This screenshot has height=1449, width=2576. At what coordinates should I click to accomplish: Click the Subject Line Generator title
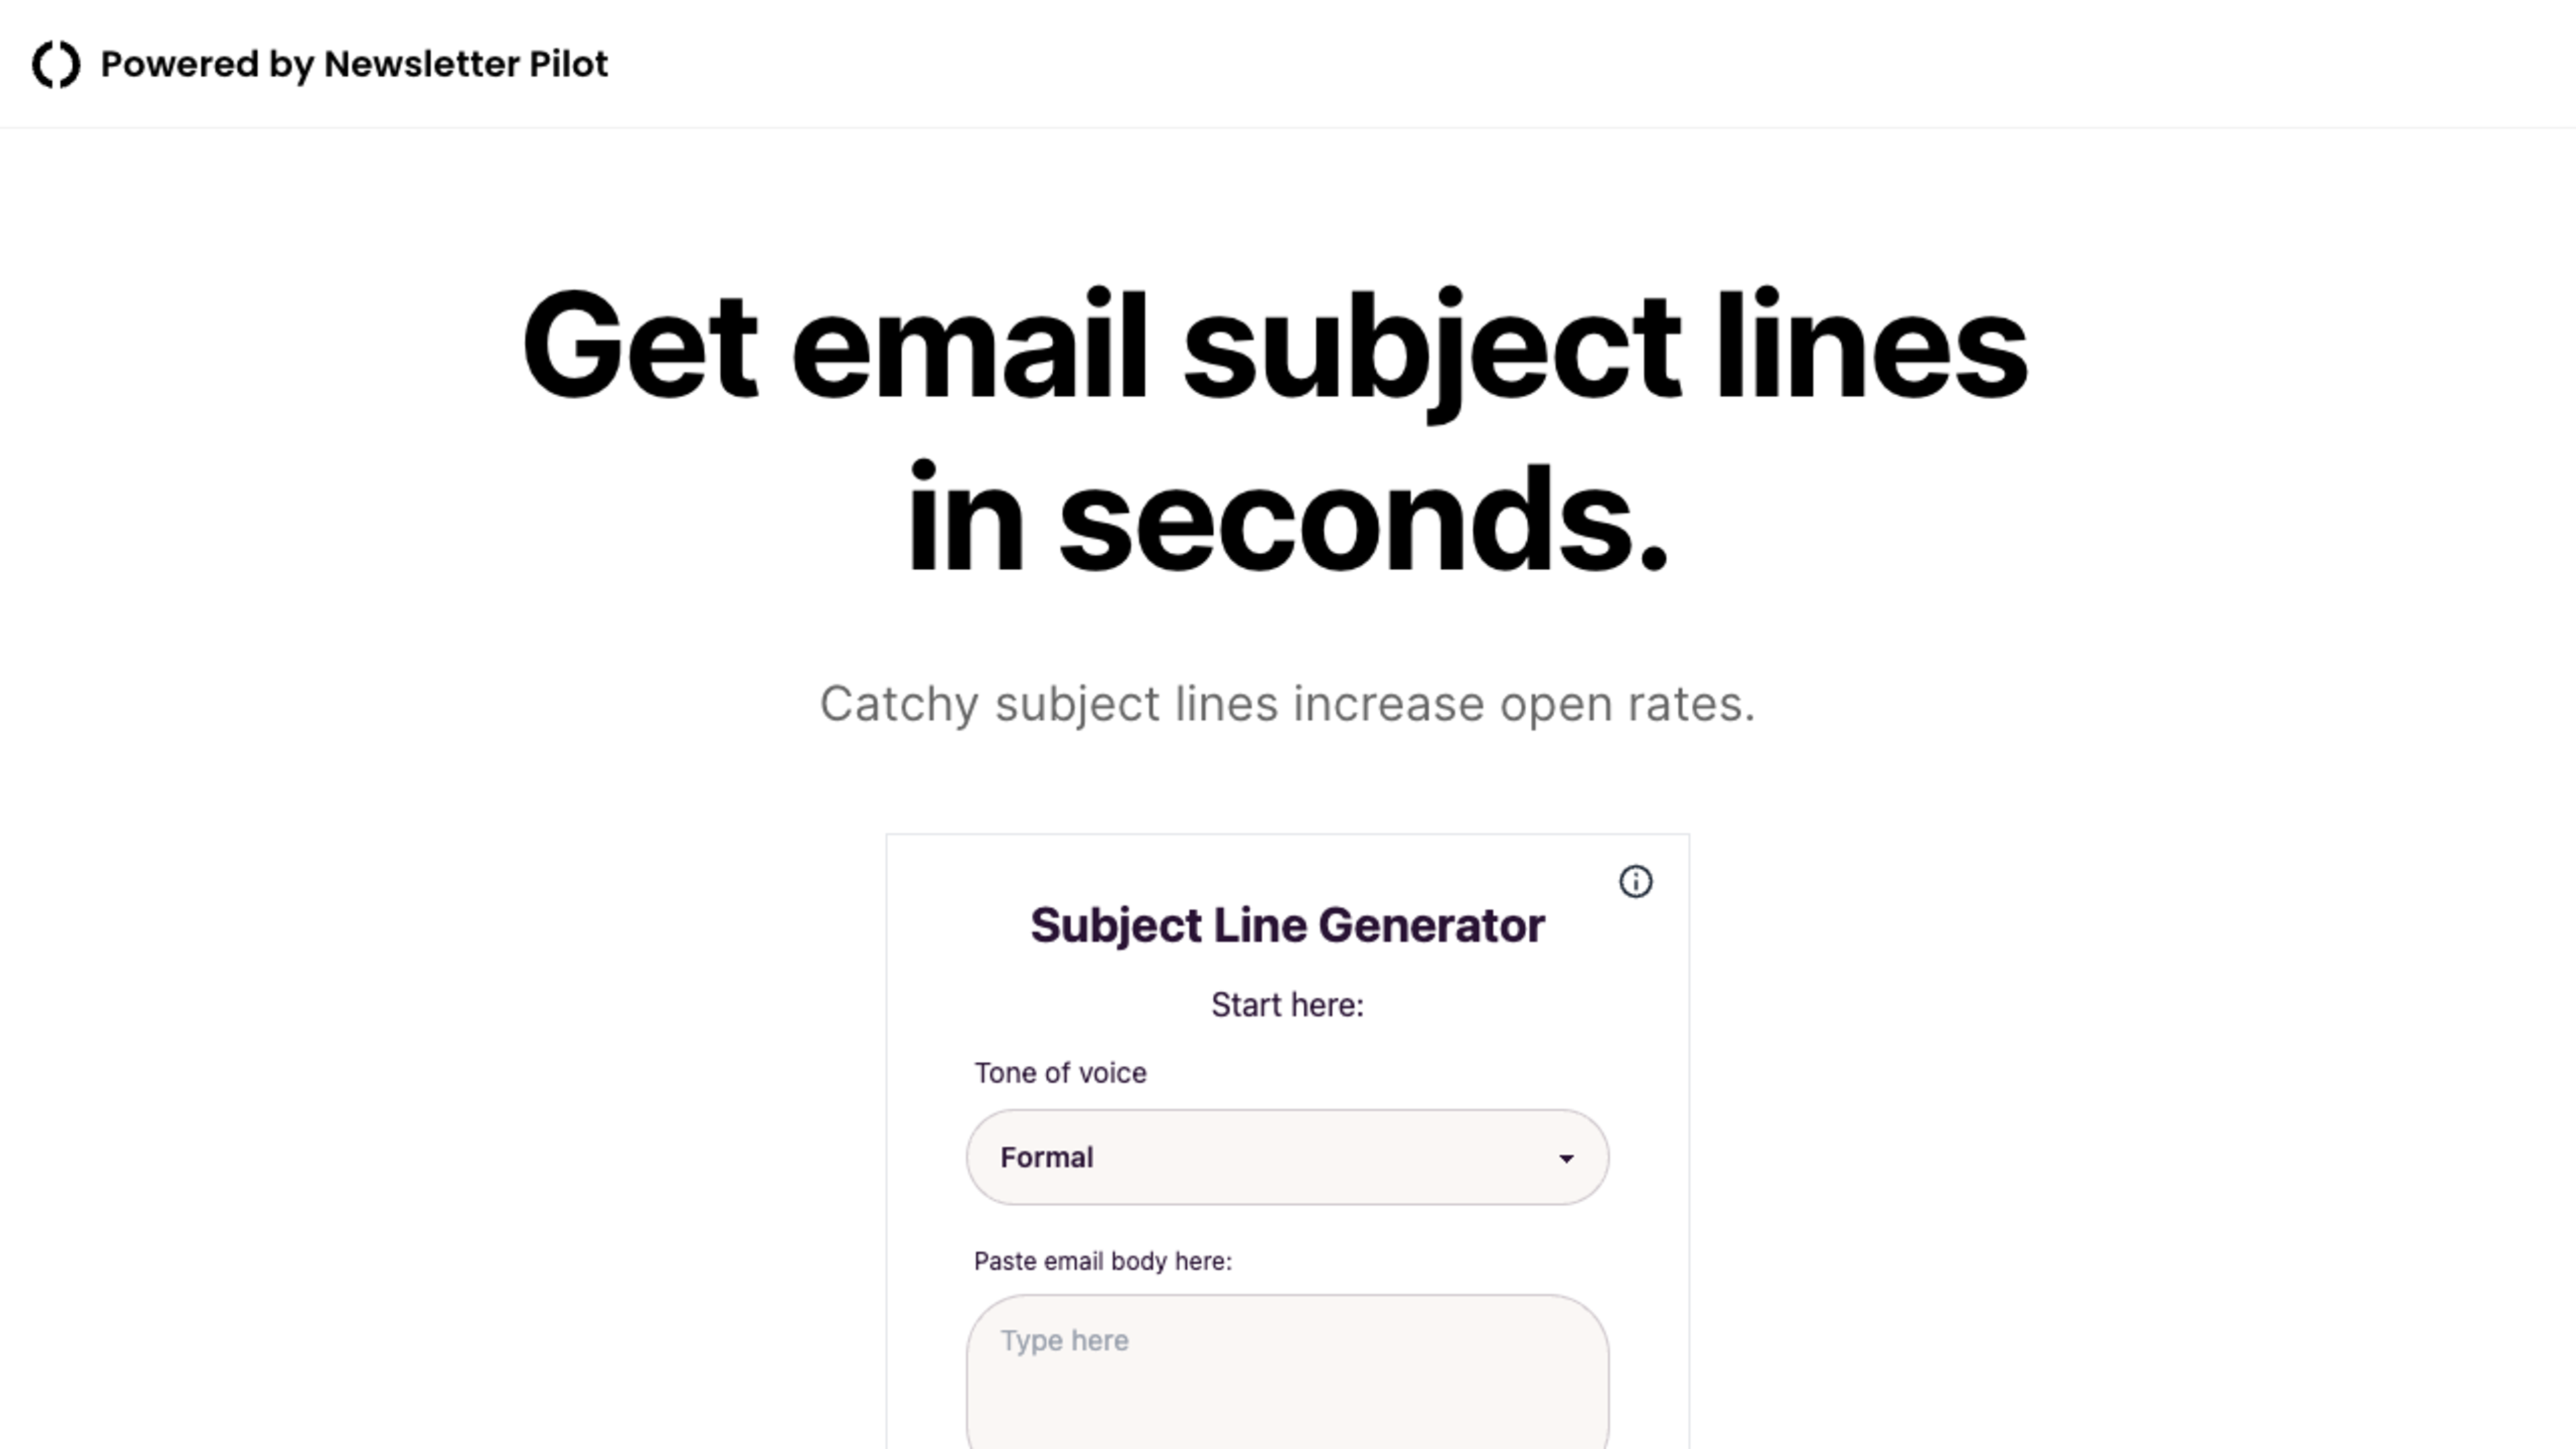tap(1286, 924)
